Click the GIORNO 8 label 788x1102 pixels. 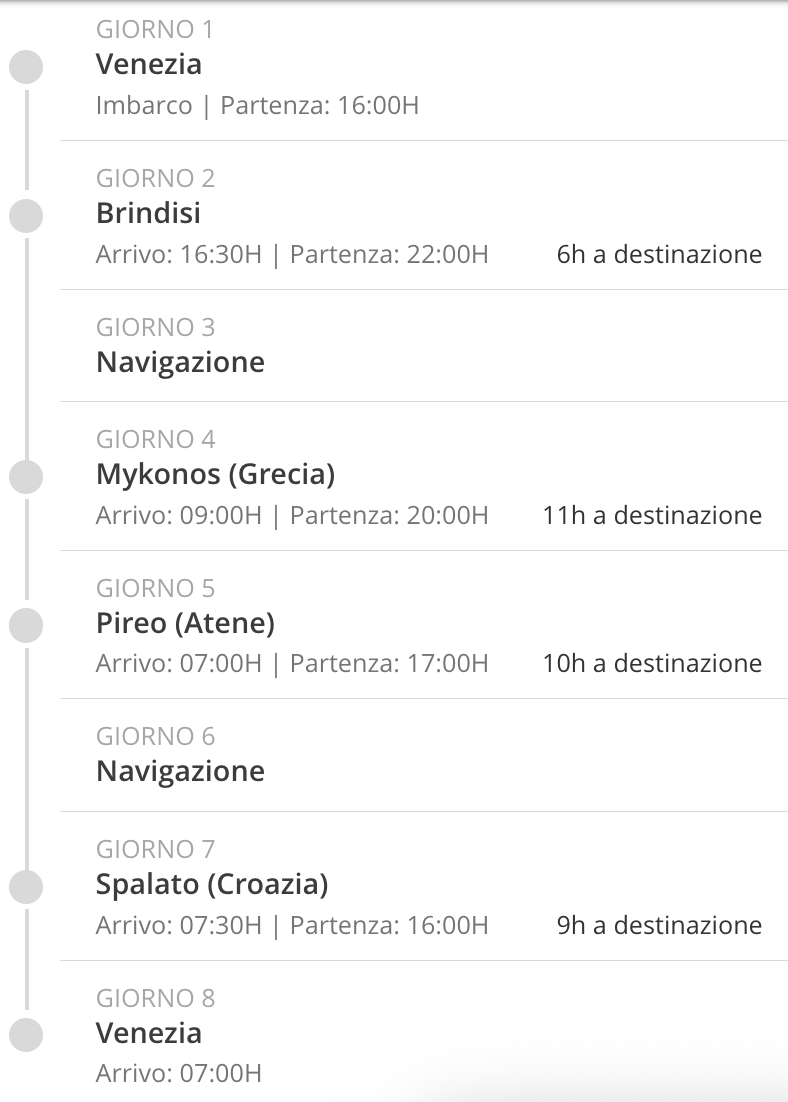pyautogui.click(x=155, y=998)
